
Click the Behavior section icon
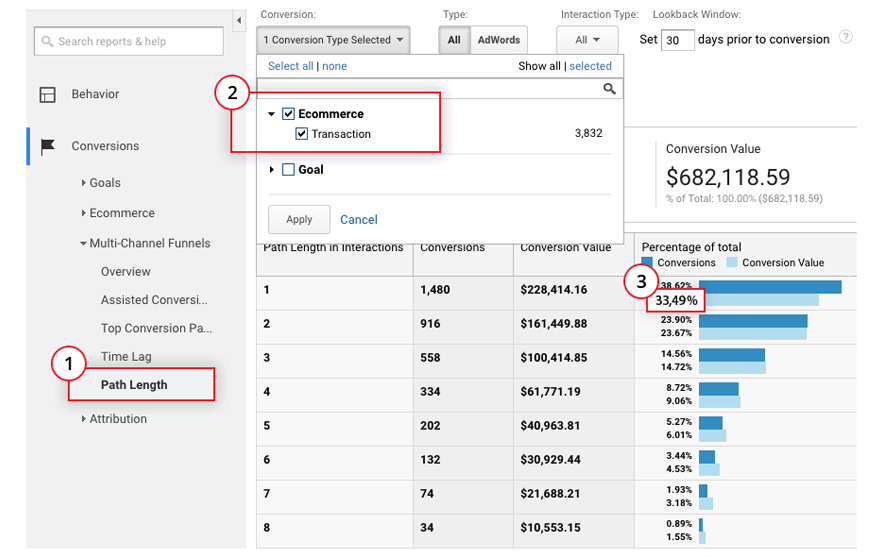coord(47,95)
